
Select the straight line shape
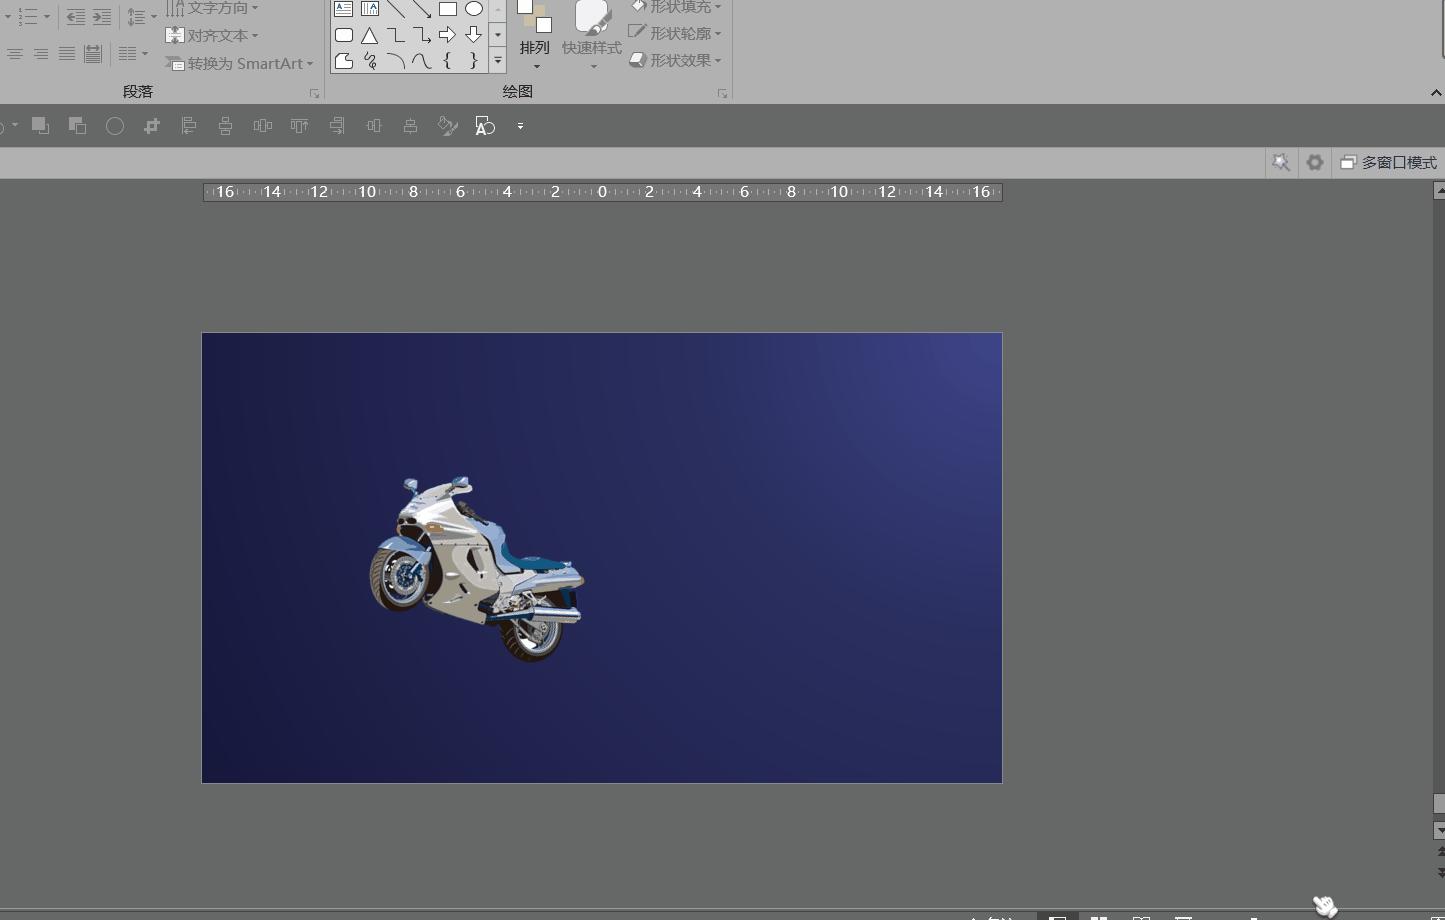coord(395,9)
